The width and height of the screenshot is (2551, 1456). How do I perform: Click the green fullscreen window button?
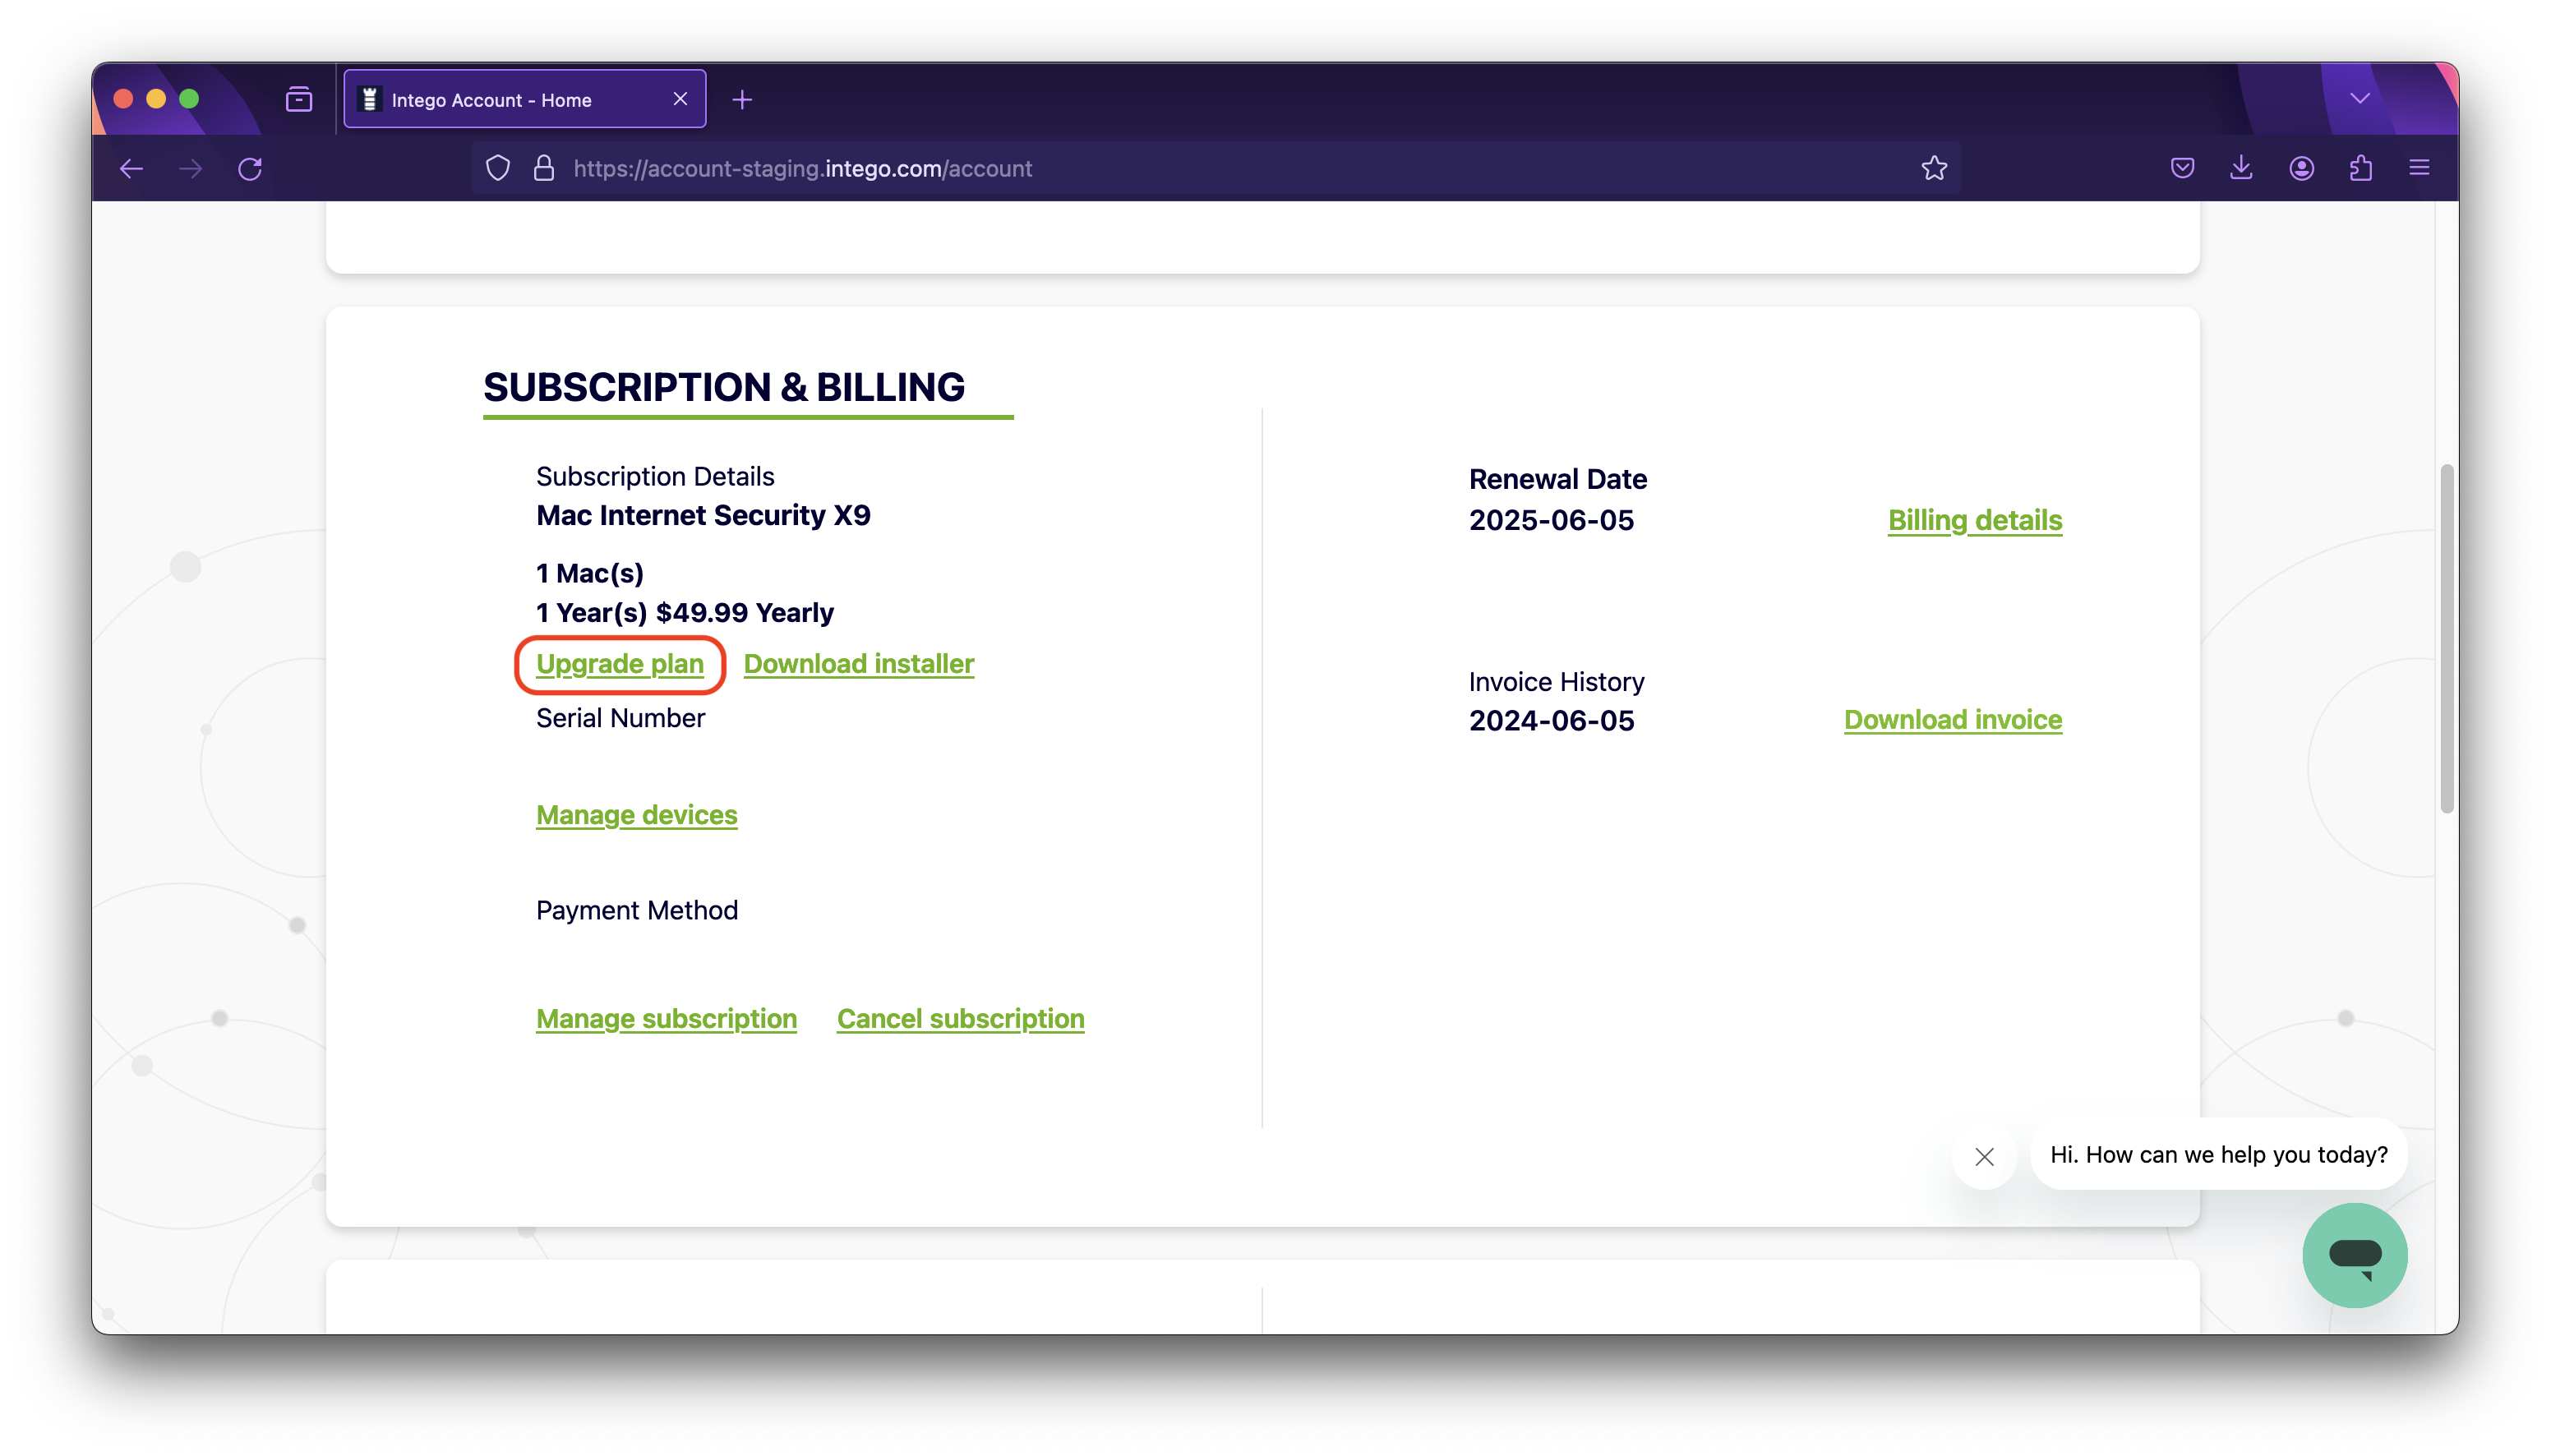(189, 99)
